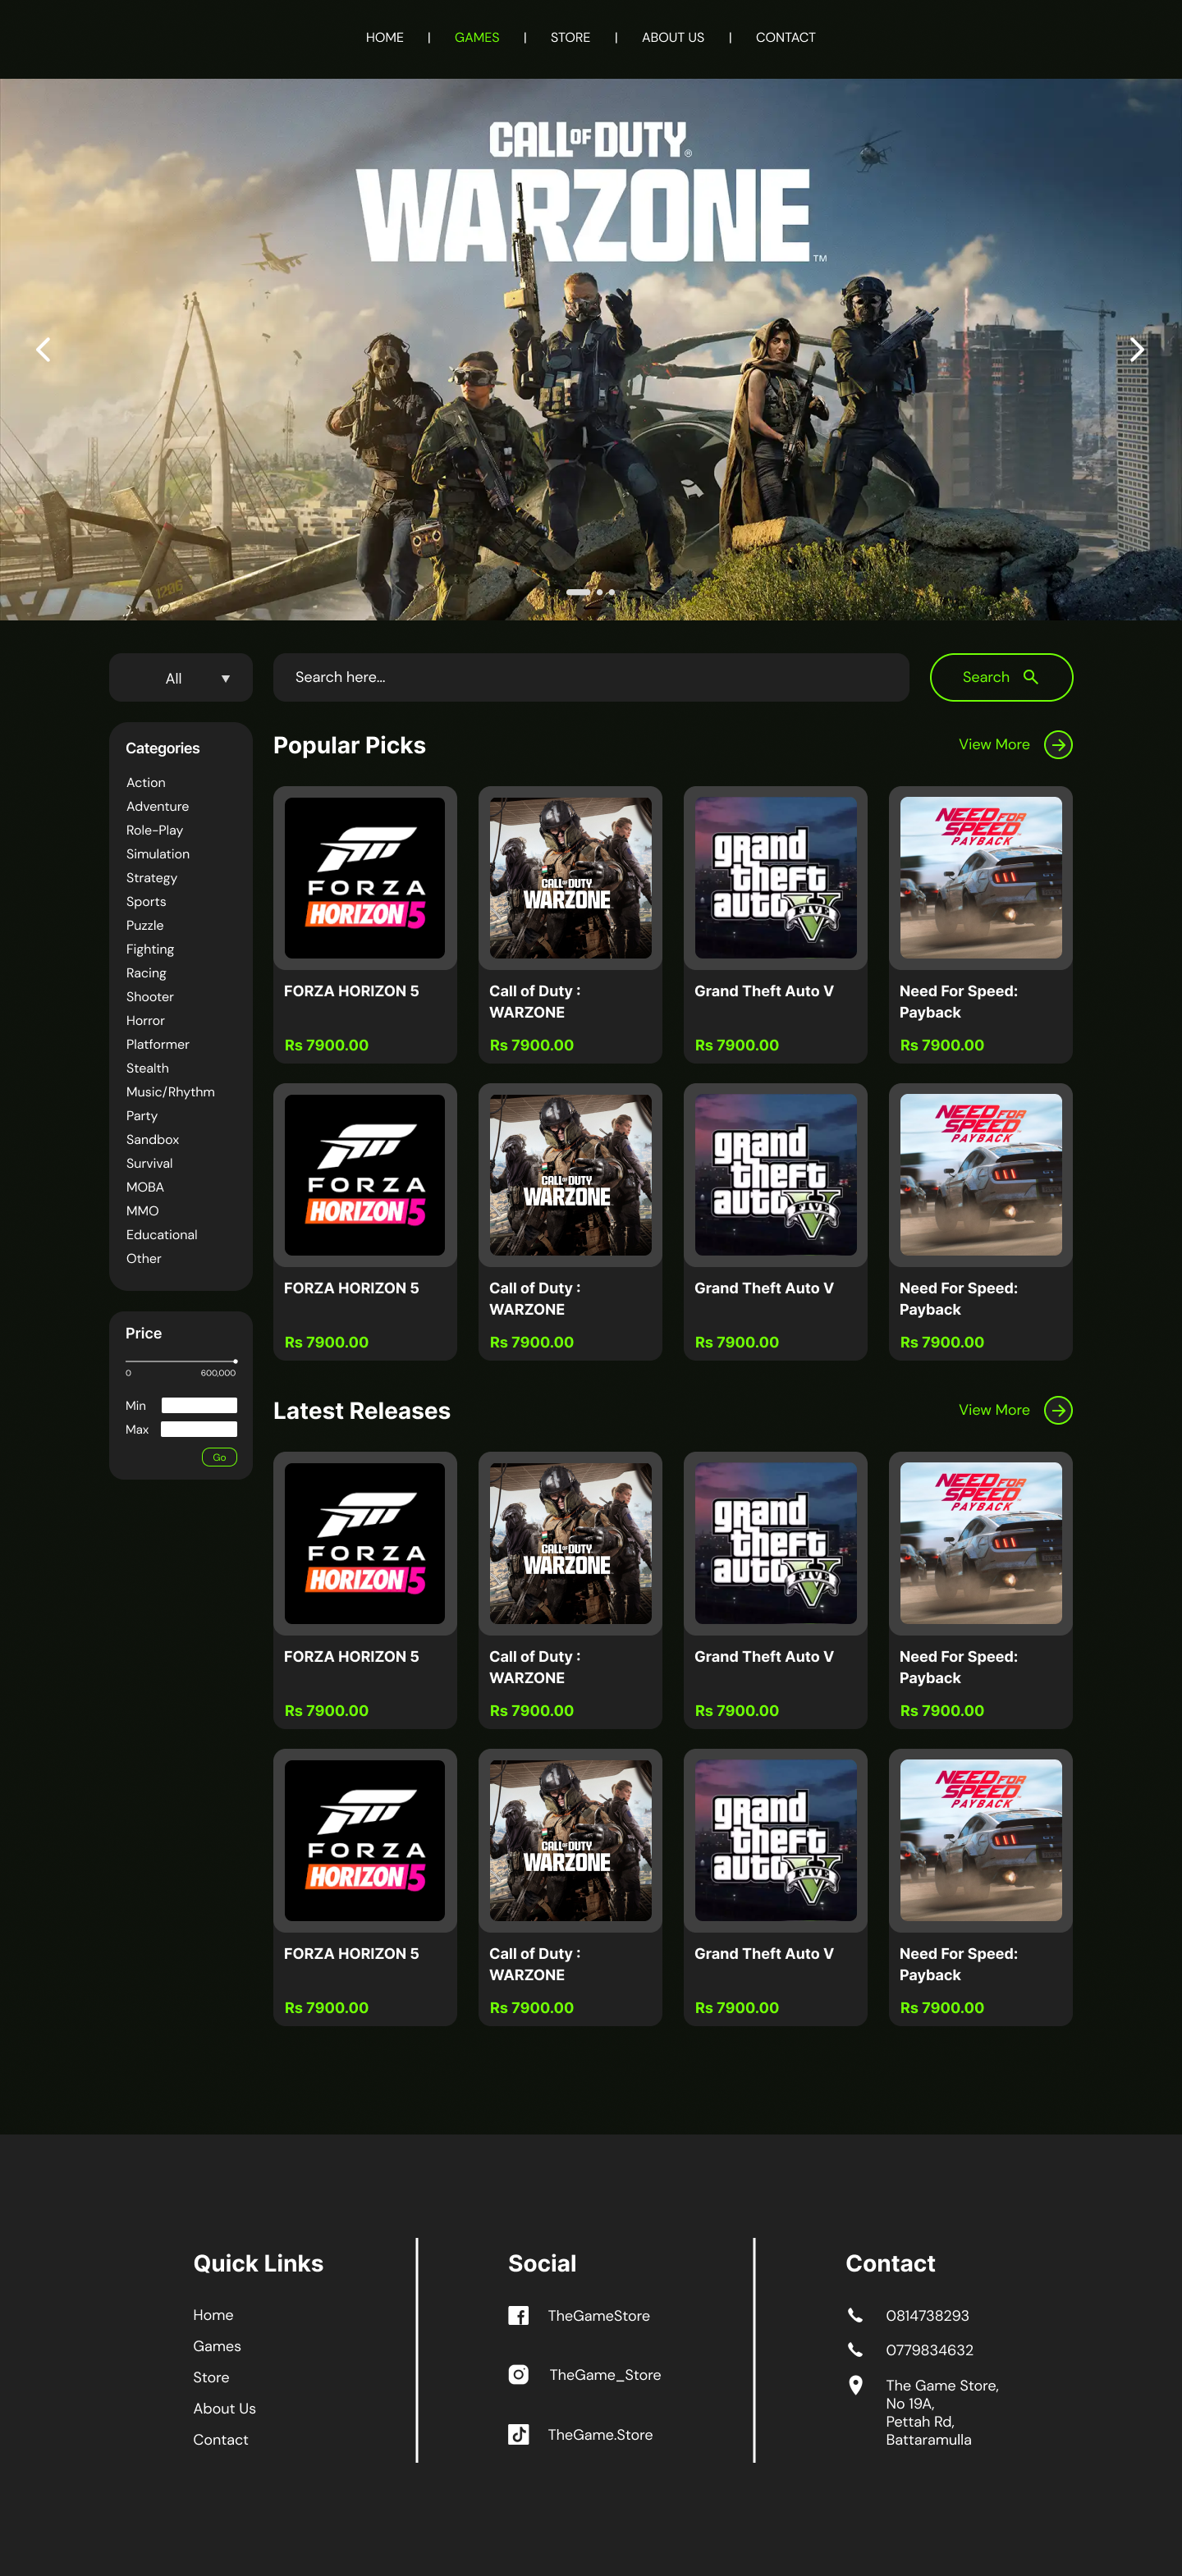The image size is (1182, 2576).
Task: Open CONTACT in the top navigation
Action: click(x=786, y=38)
